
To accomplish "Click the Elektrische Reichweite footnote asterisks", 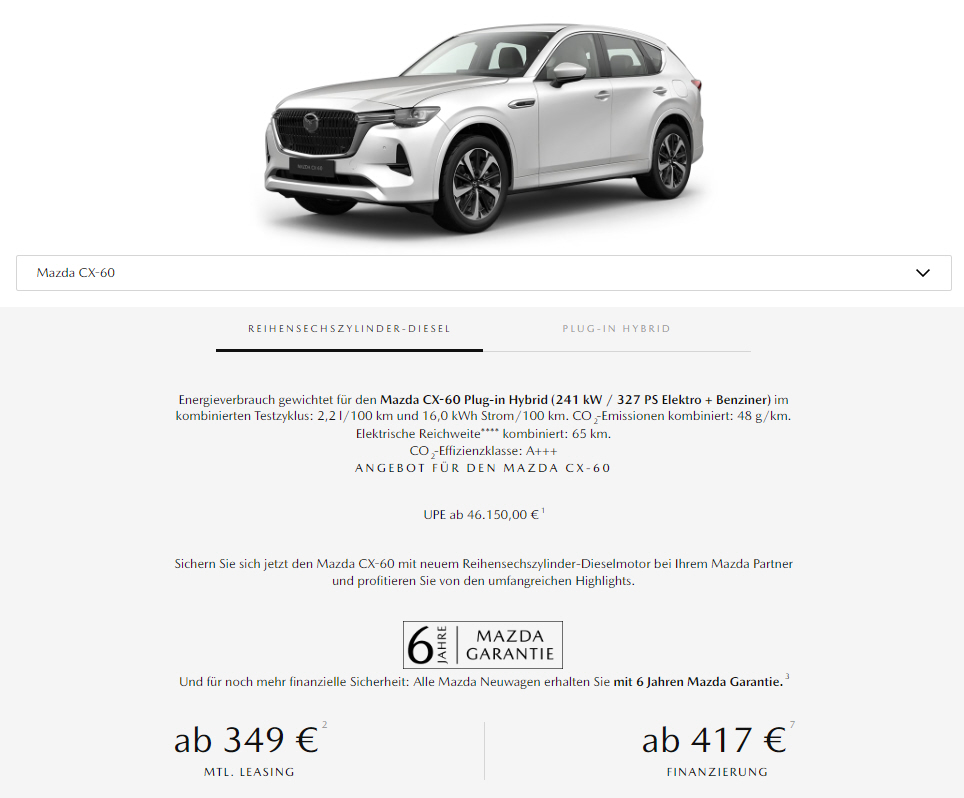I will [x=490, y=430].
